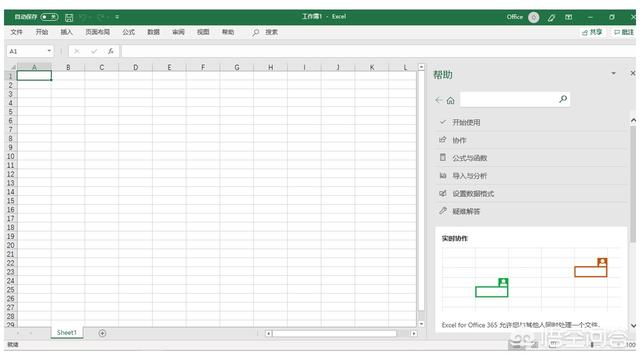Click the Help pane home icon

tap(451, 100)
